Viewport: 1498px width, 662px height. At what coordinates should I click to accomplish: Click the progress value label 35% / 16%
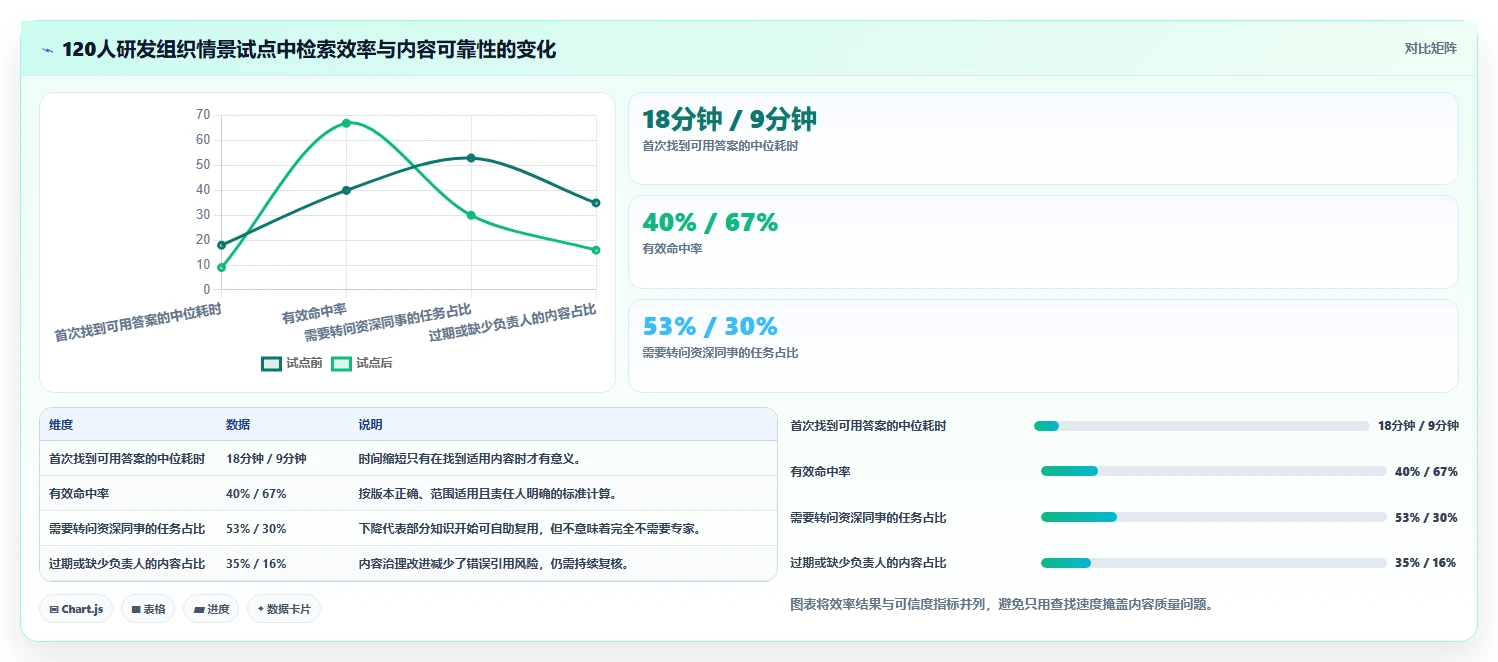(x=1425, y=563)
